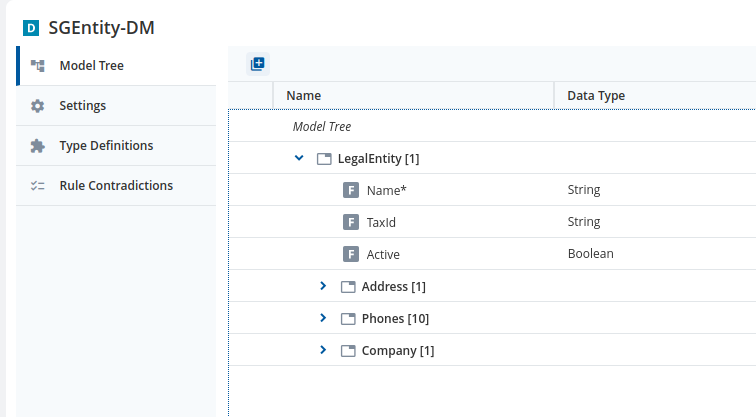Select the Phones [10] tree row
Screen dimensions: 756x417
[492, 318]
